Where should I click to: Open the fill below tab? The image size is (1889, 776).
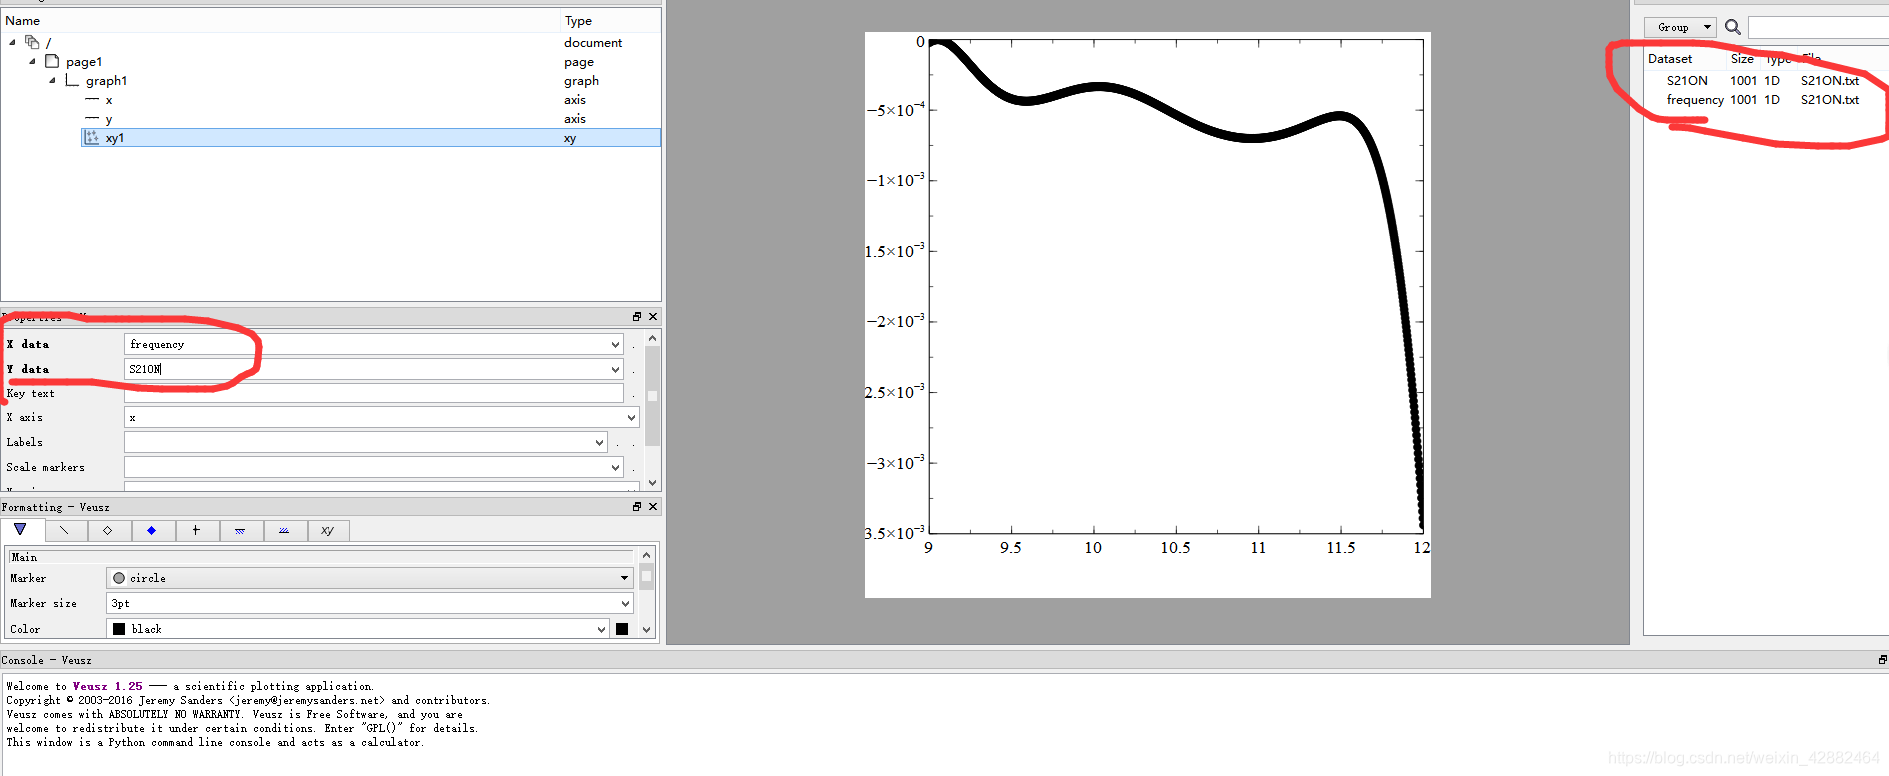coord(240,530)
